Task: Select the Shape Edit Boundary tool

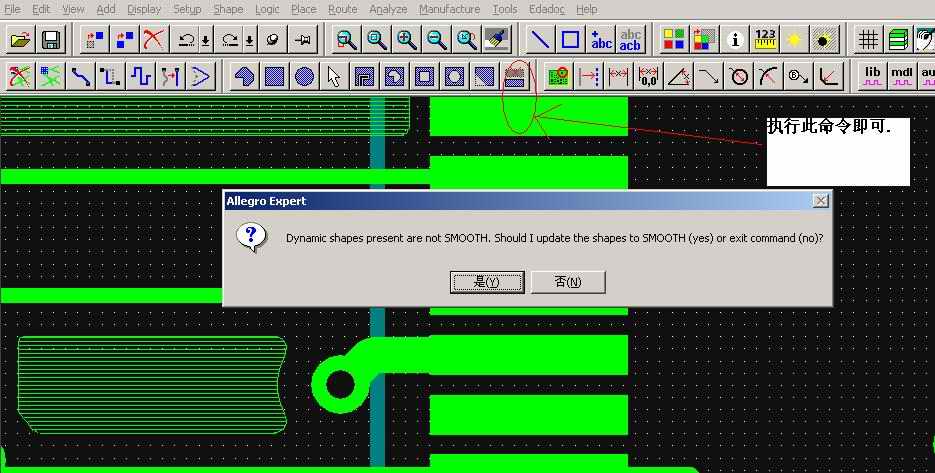Action: (x=484, y=76)
